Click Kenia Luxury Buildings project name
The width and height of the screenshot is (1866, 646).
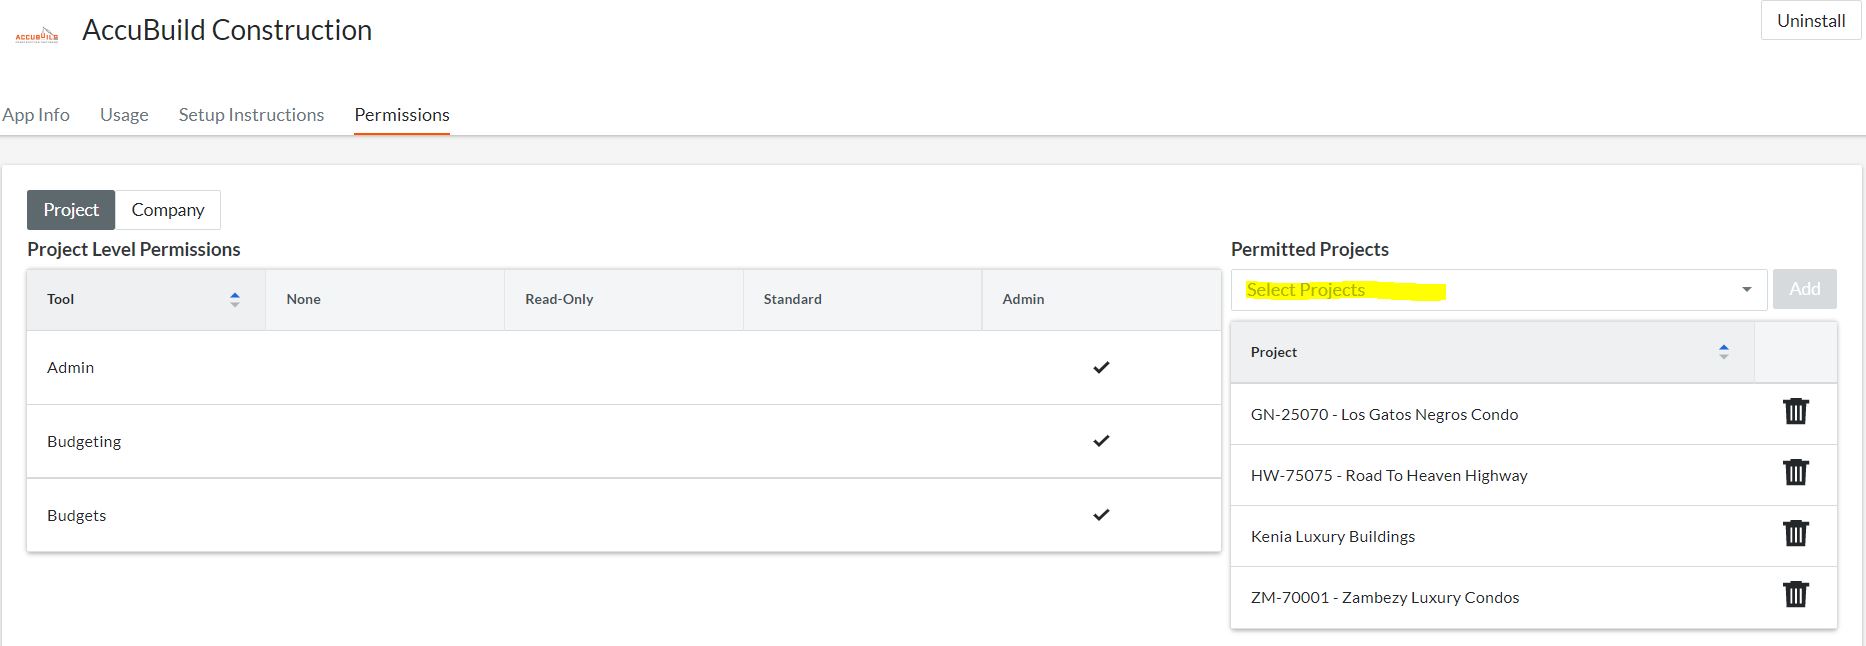1333,537
